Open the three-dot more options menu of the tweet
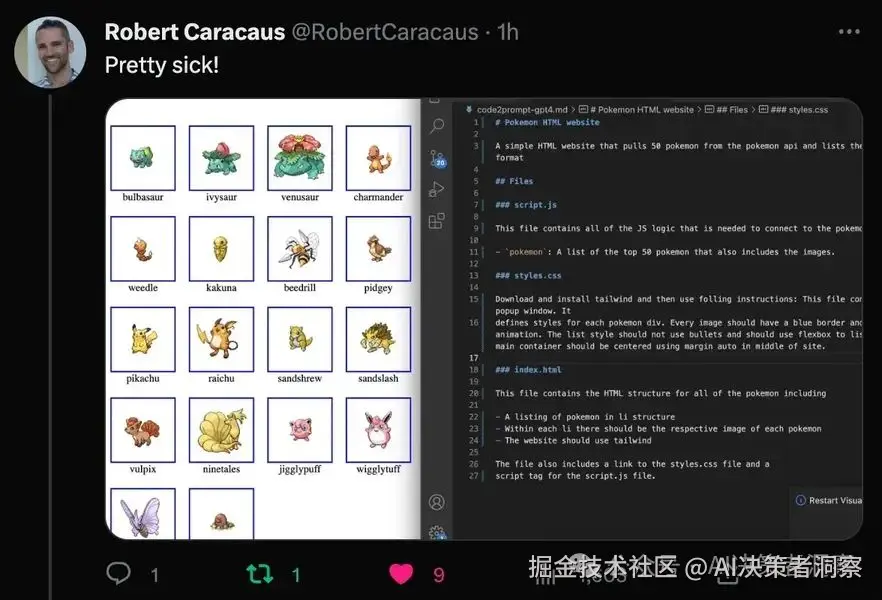This screenshot has width=882, height=600. [x=849, y=31]
